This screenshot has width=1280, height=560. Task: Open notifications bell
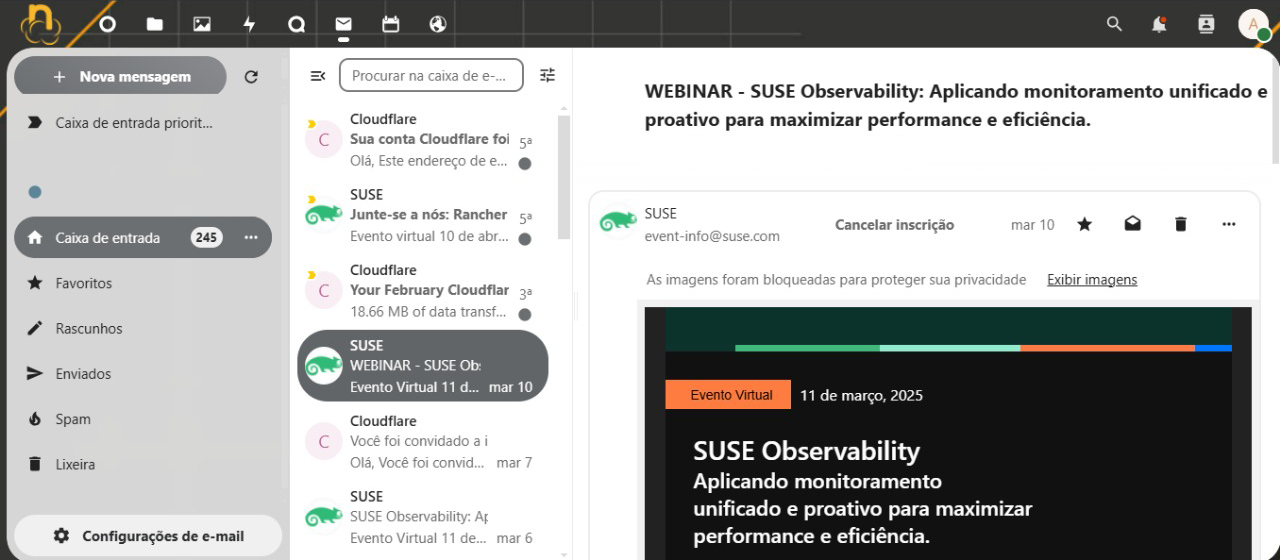click(1159, 24)
